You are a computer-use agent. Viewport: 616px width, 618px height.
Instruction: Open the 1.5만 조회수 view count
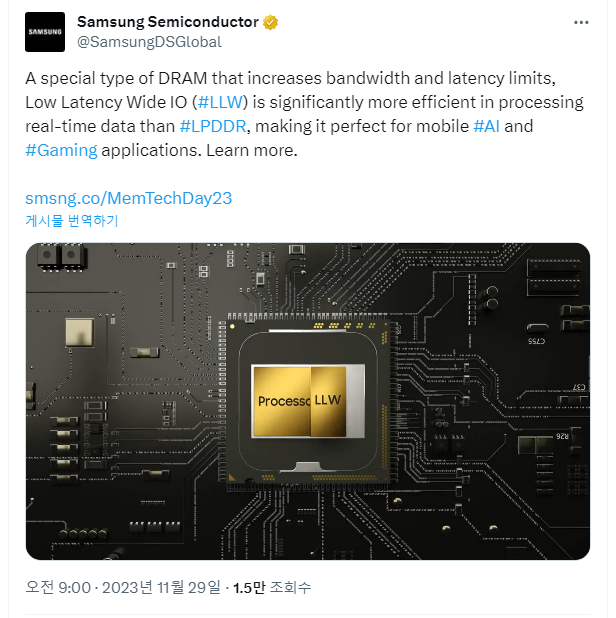pos(272,587)
